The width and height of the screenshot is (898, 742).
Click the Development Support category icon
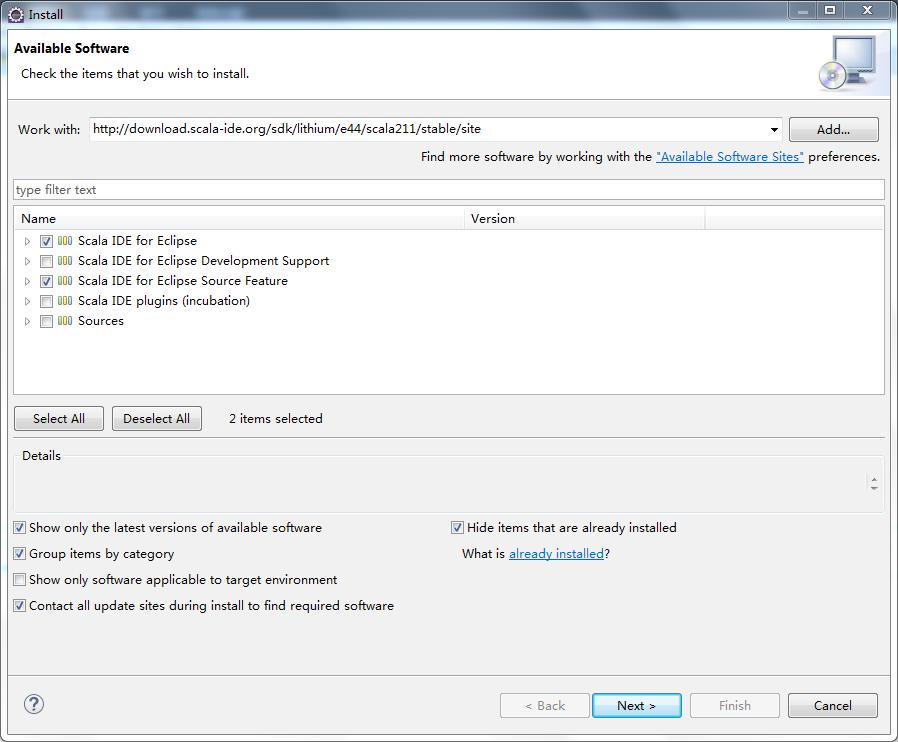pos(65,261)
